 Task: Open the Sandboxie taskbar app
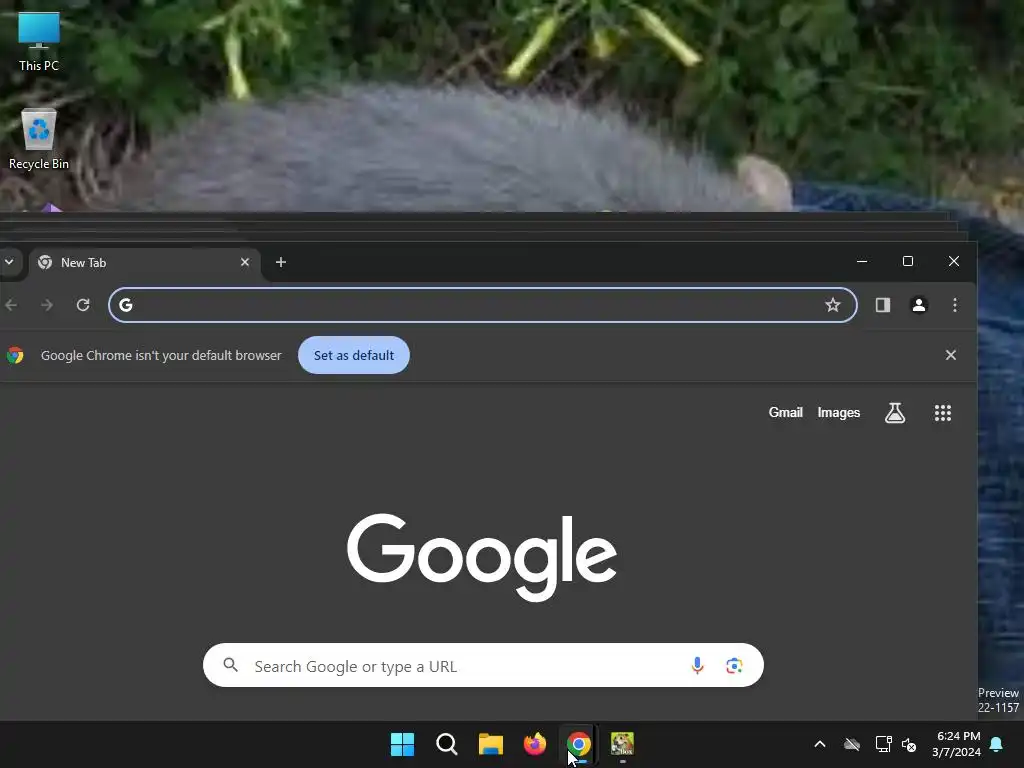tap(622, 744)
